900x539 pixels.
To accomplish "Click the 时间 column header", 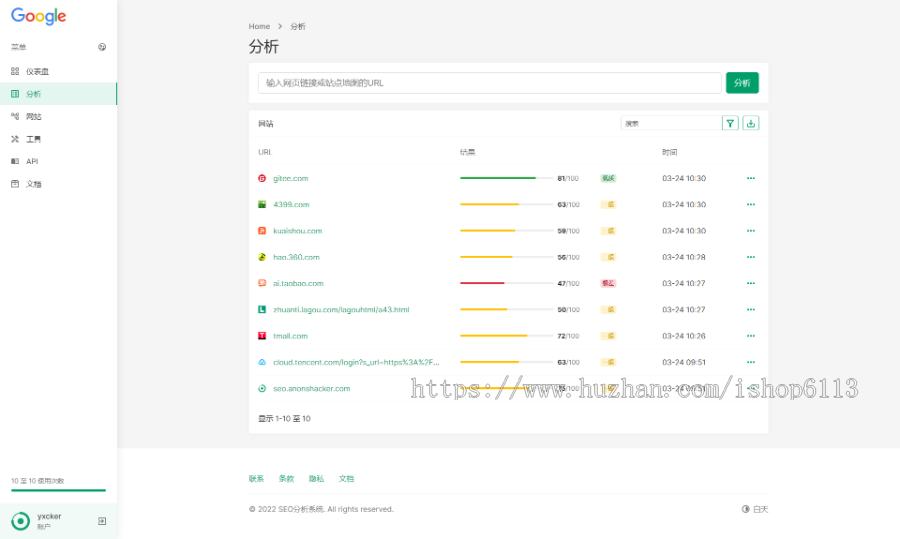I will coord(669,152).
